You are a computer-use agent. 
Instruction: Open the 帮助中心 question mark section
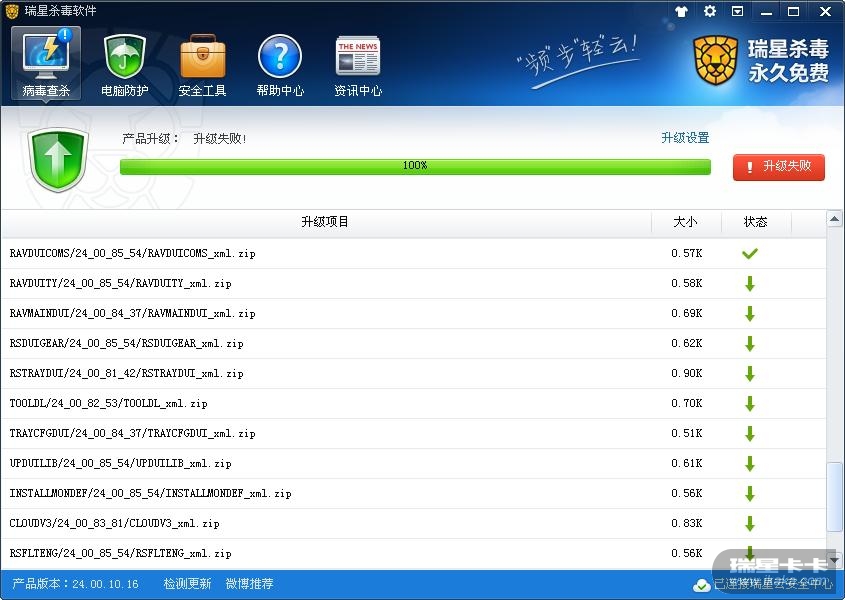[280, 65]
